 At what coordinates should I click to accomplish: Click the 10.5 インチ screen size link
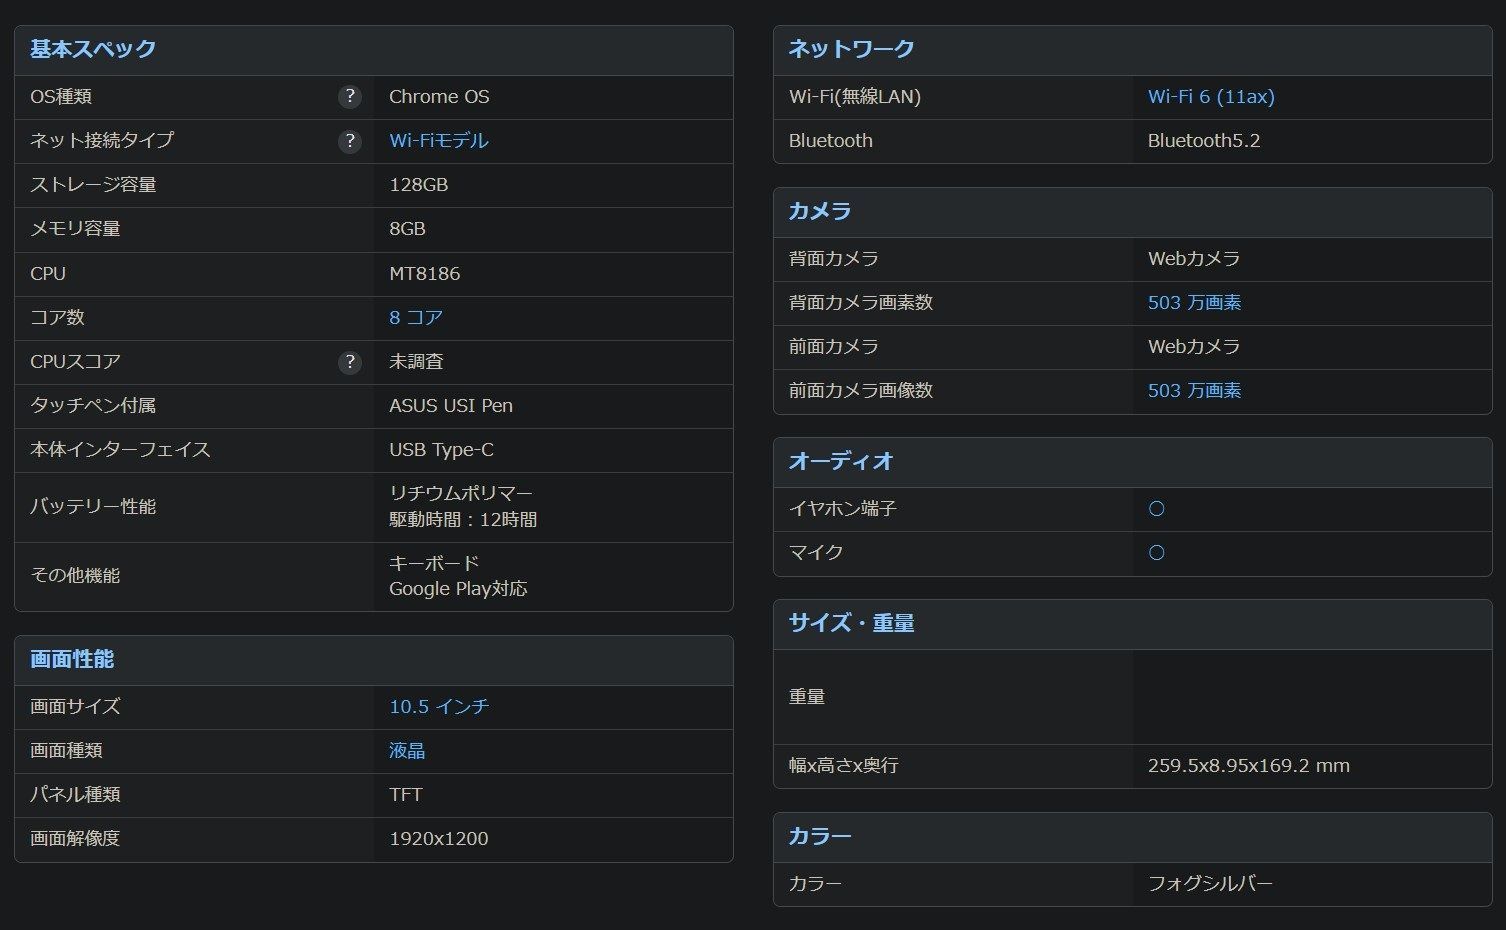tap(439, 707)
